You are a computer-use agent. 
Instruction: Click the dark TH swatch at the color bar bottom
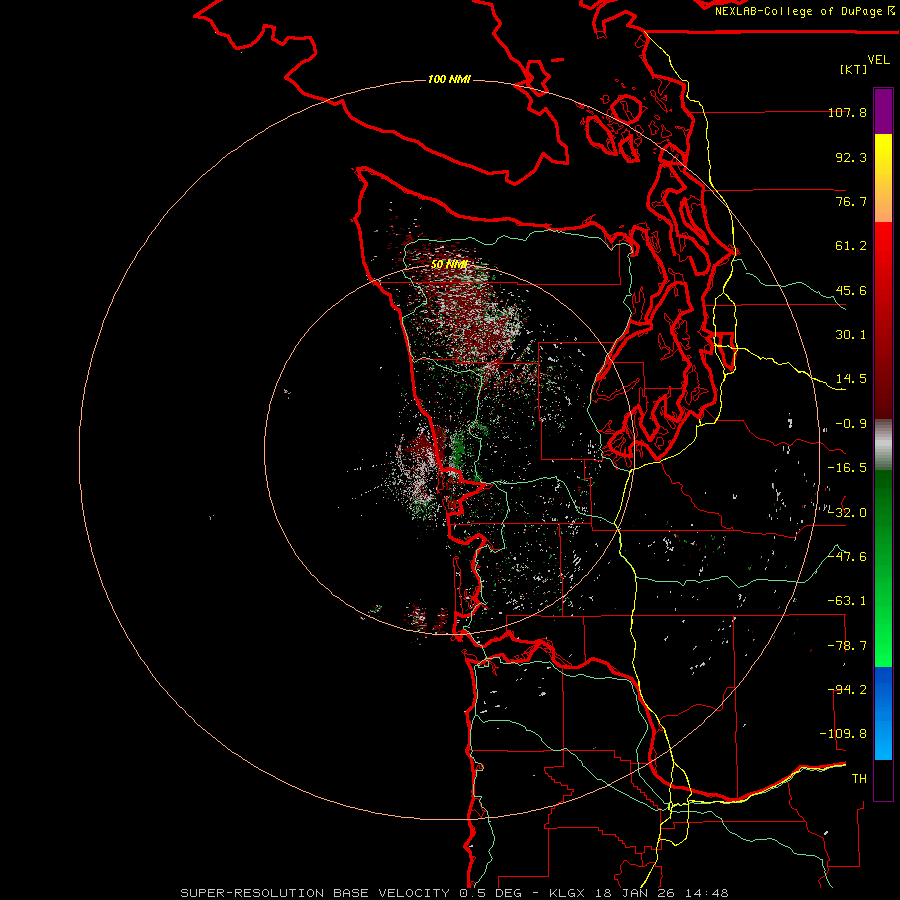point(883,780)
